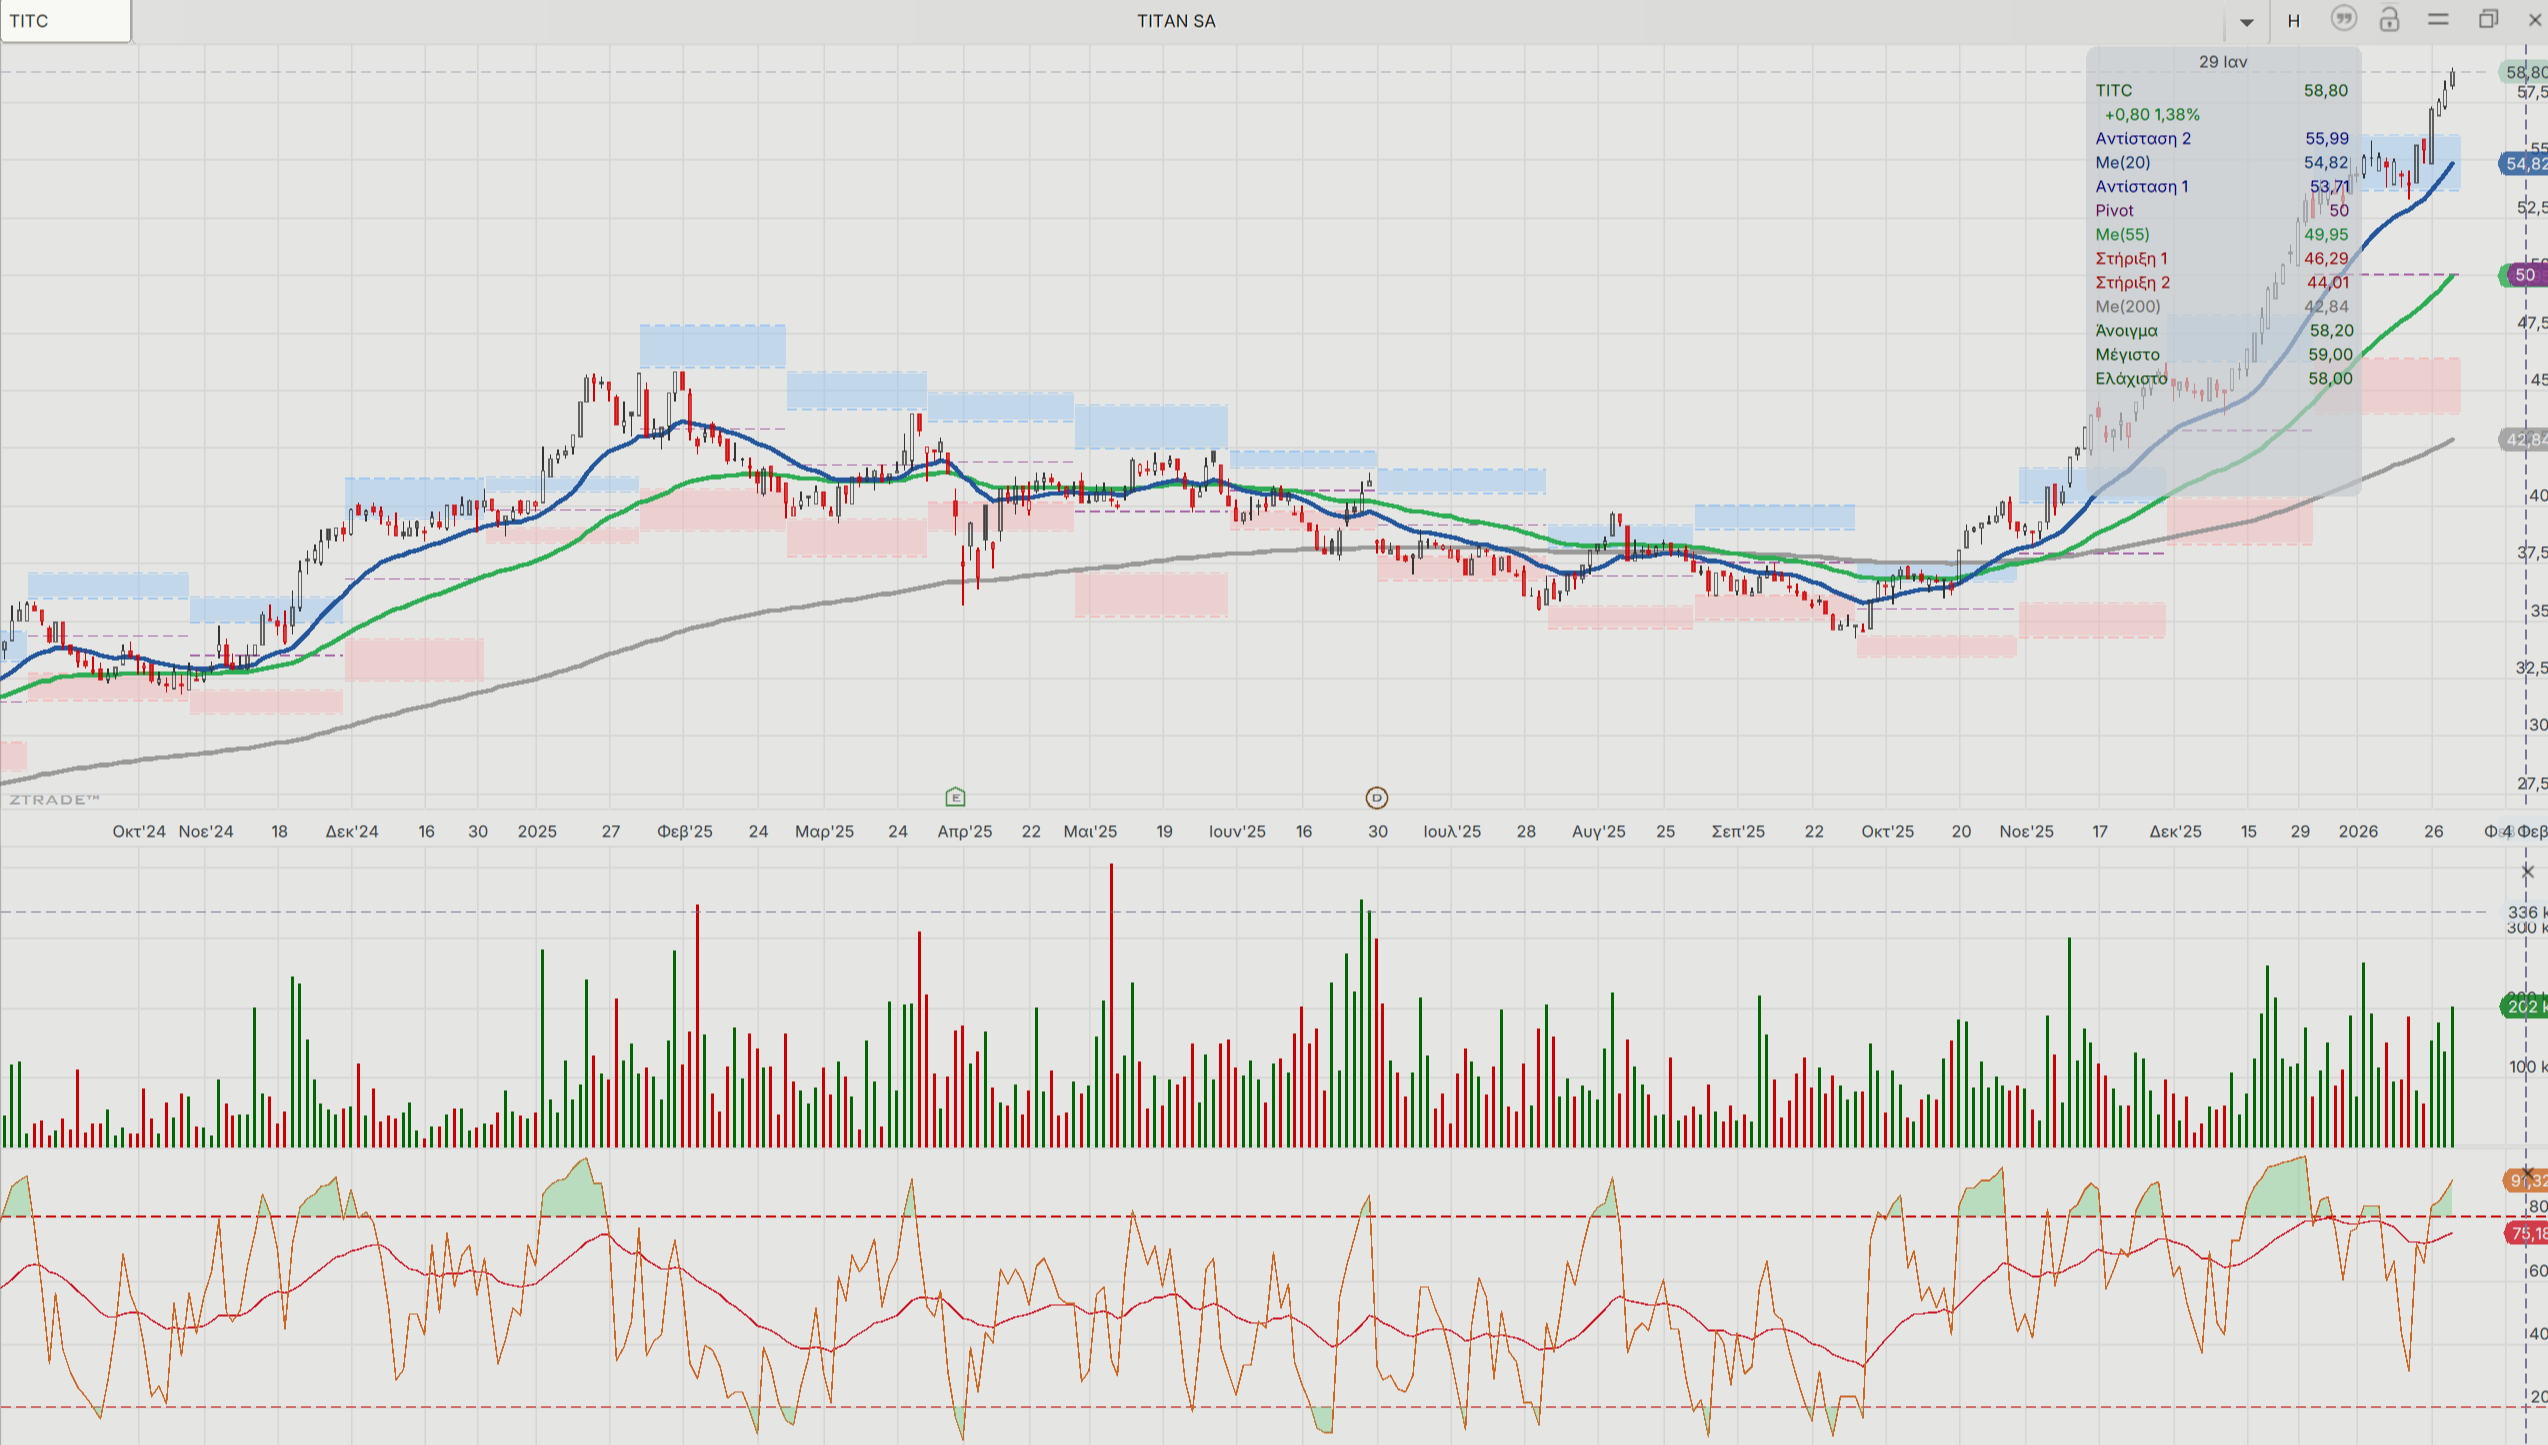Image resolution: width=2548 pixels, height=1445 pixels.
Task: Click the Με(20) moving average legend entry
Action: pyautogui.click(x=2122, y=162)
